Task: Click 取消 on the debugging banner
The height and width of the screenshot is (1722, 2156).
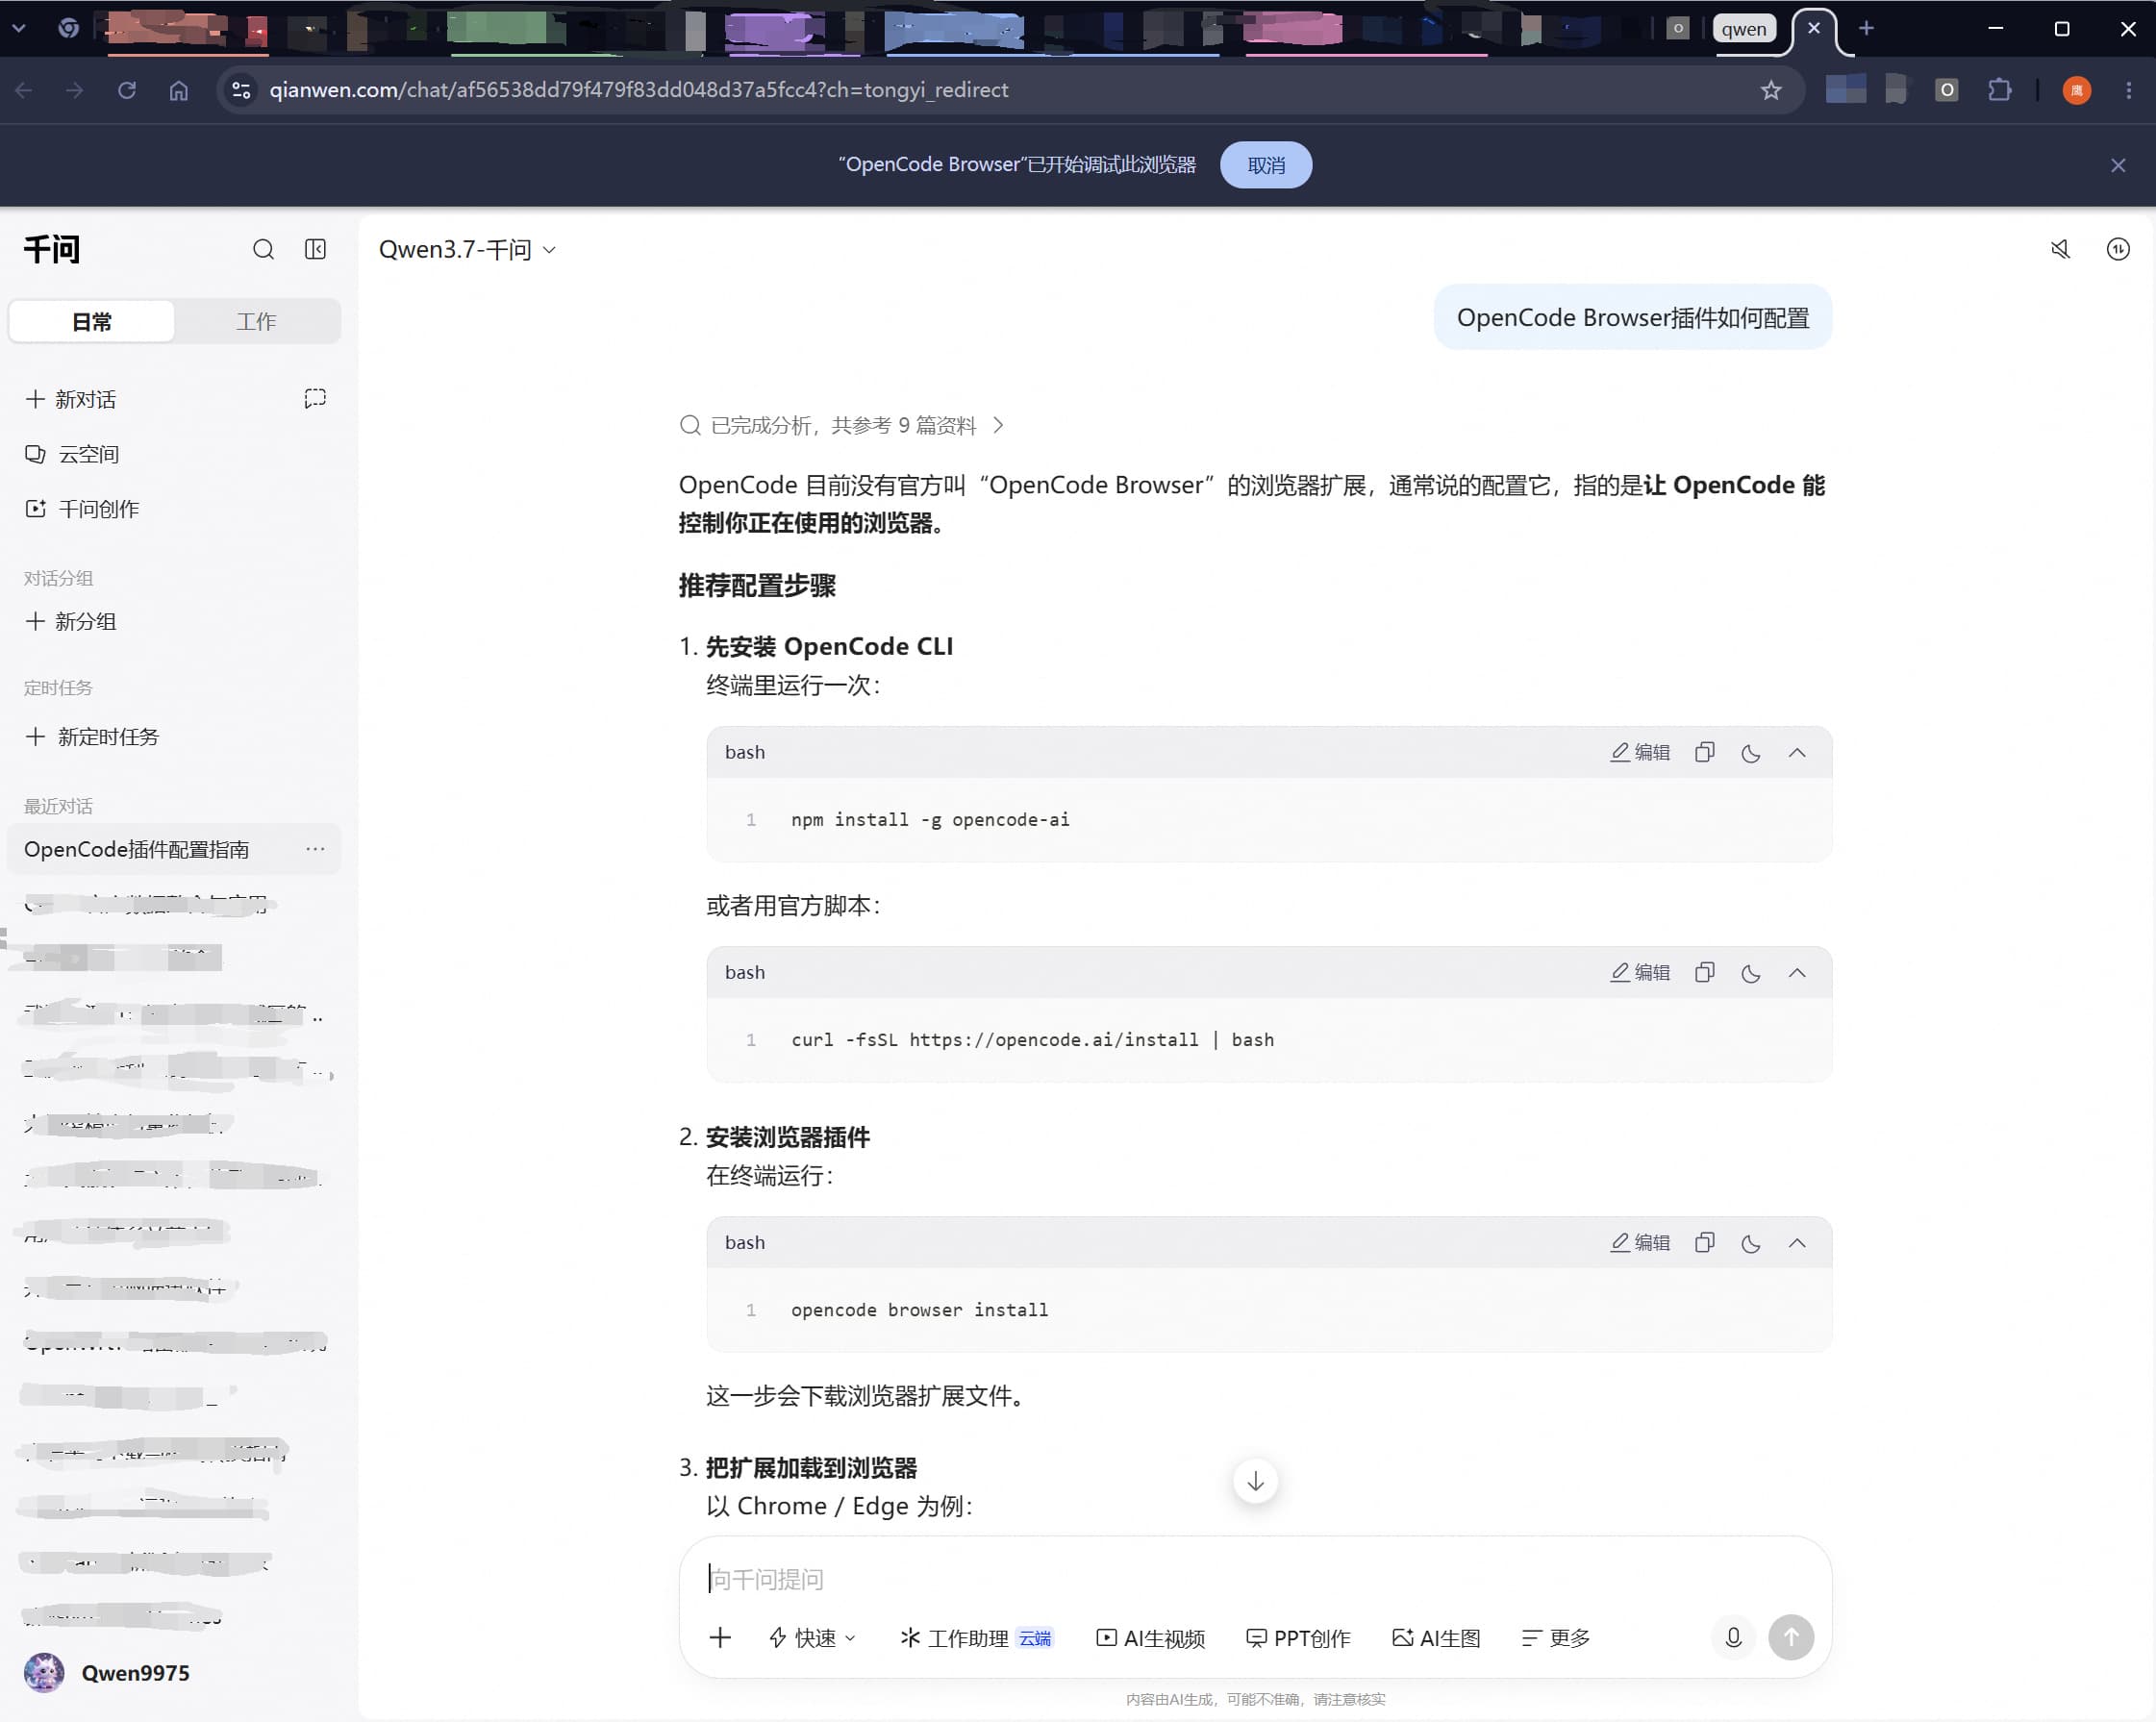Action: pyautogui.click(x=1265, y=165)
